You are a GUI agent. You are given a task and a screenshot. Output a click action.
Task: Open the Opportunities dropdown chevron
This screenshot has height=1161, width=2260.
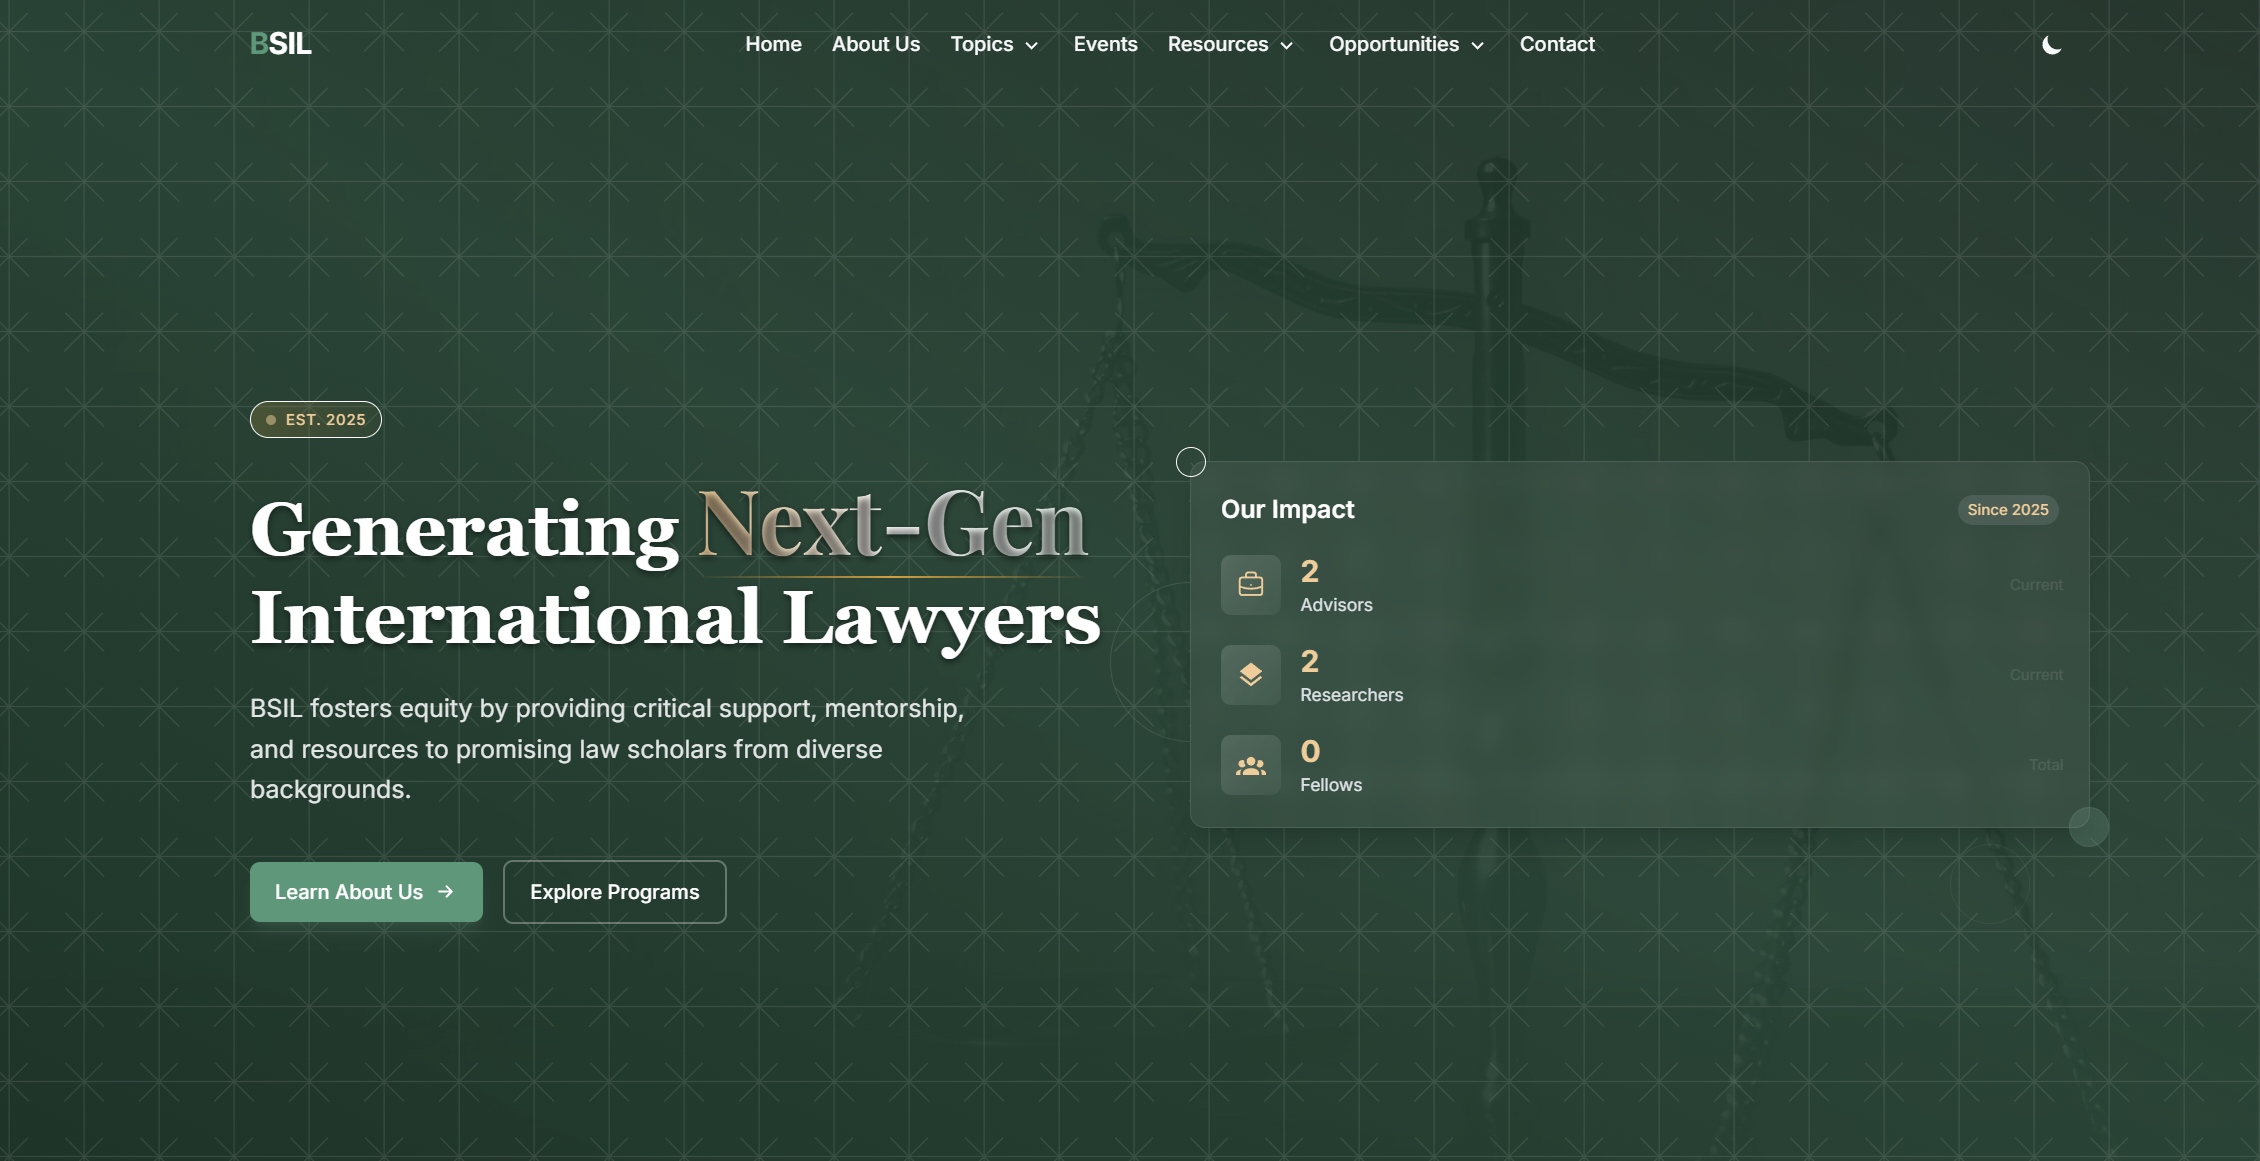(1477, 46)
